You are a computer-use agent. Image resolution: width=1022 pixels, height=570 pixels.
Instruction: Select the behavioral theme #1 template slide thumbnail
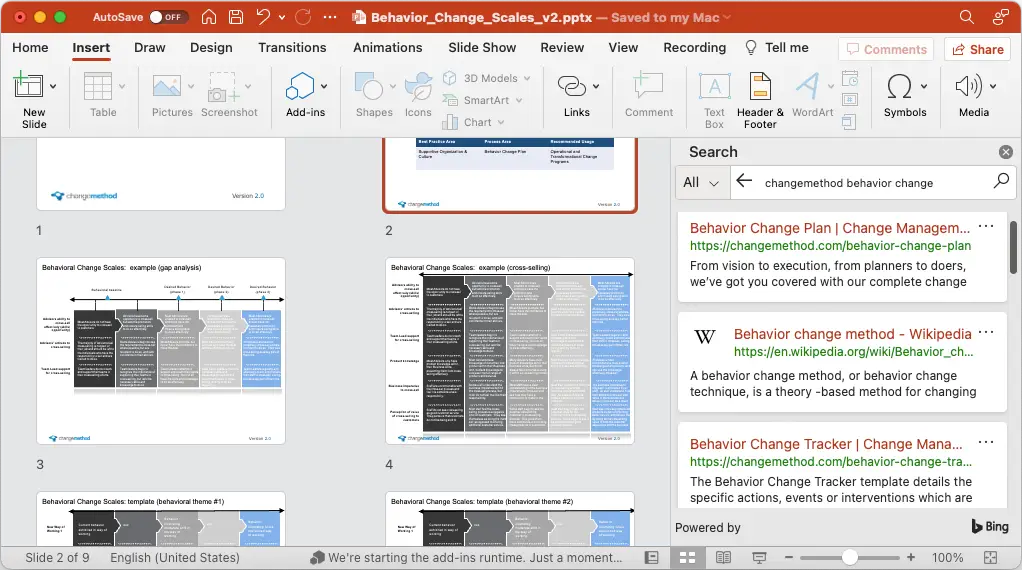[x=161, y=519]
